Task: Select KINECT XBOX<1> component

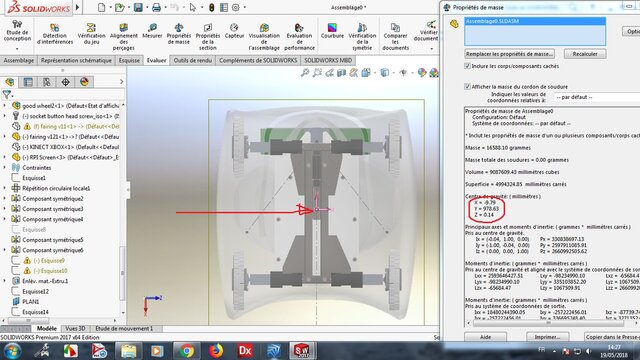Action: click(x=70, y=147)
